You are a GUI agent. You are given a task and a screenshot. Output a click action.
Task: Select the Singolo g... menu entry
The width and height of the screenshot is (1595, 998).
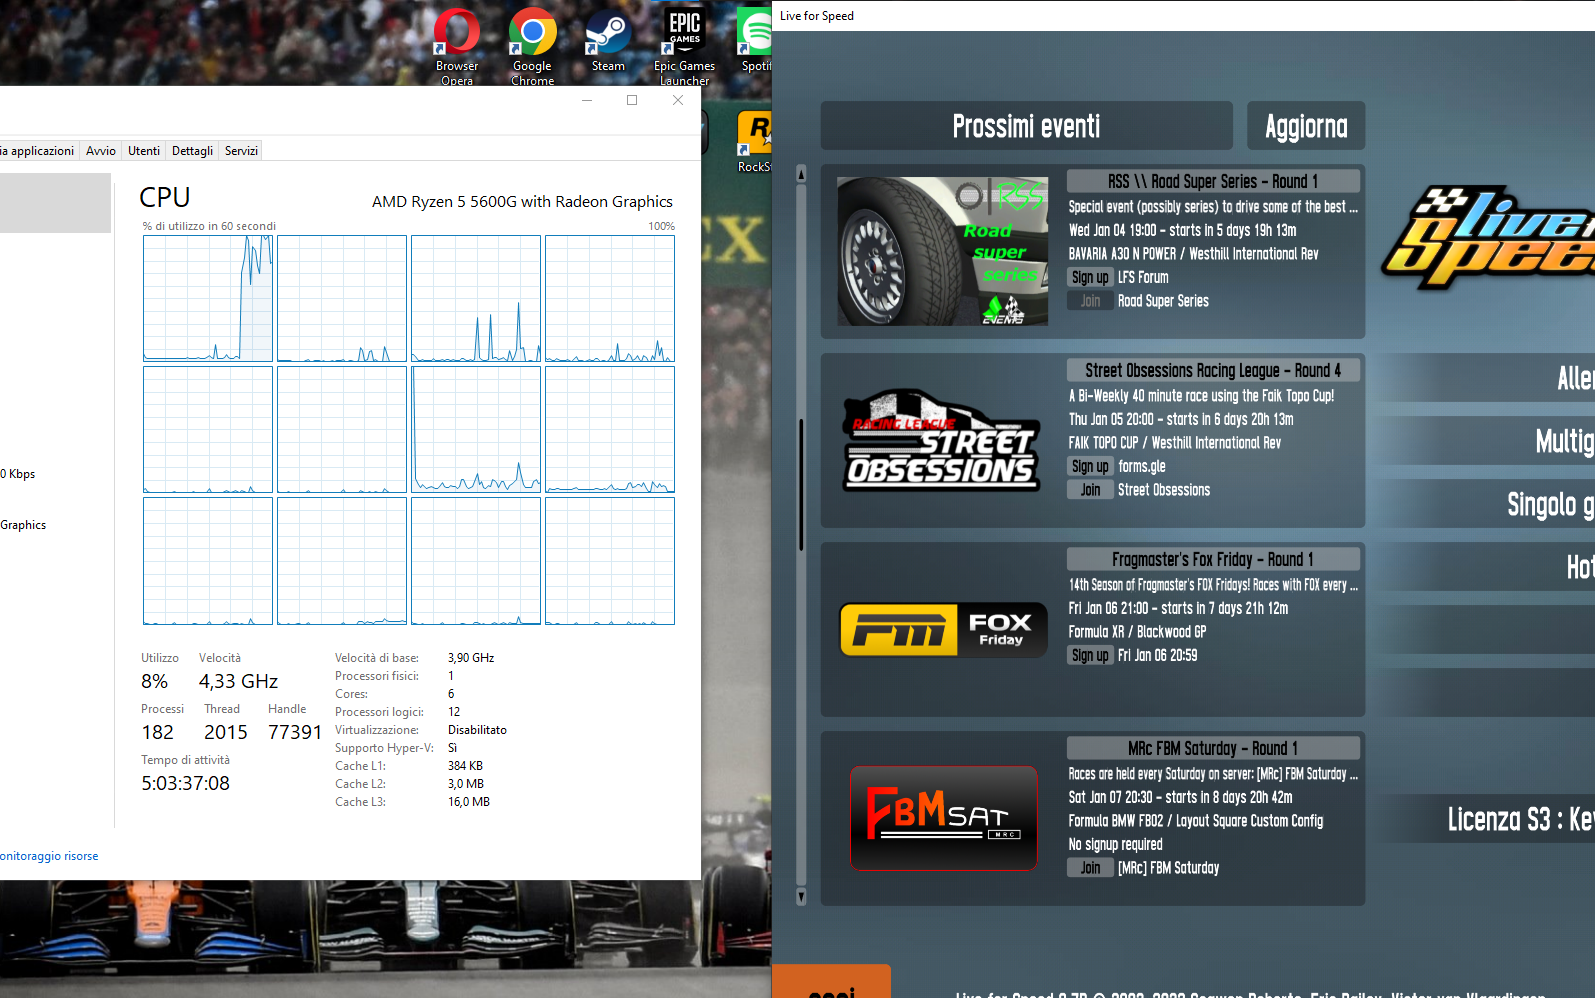[1484, 504]
